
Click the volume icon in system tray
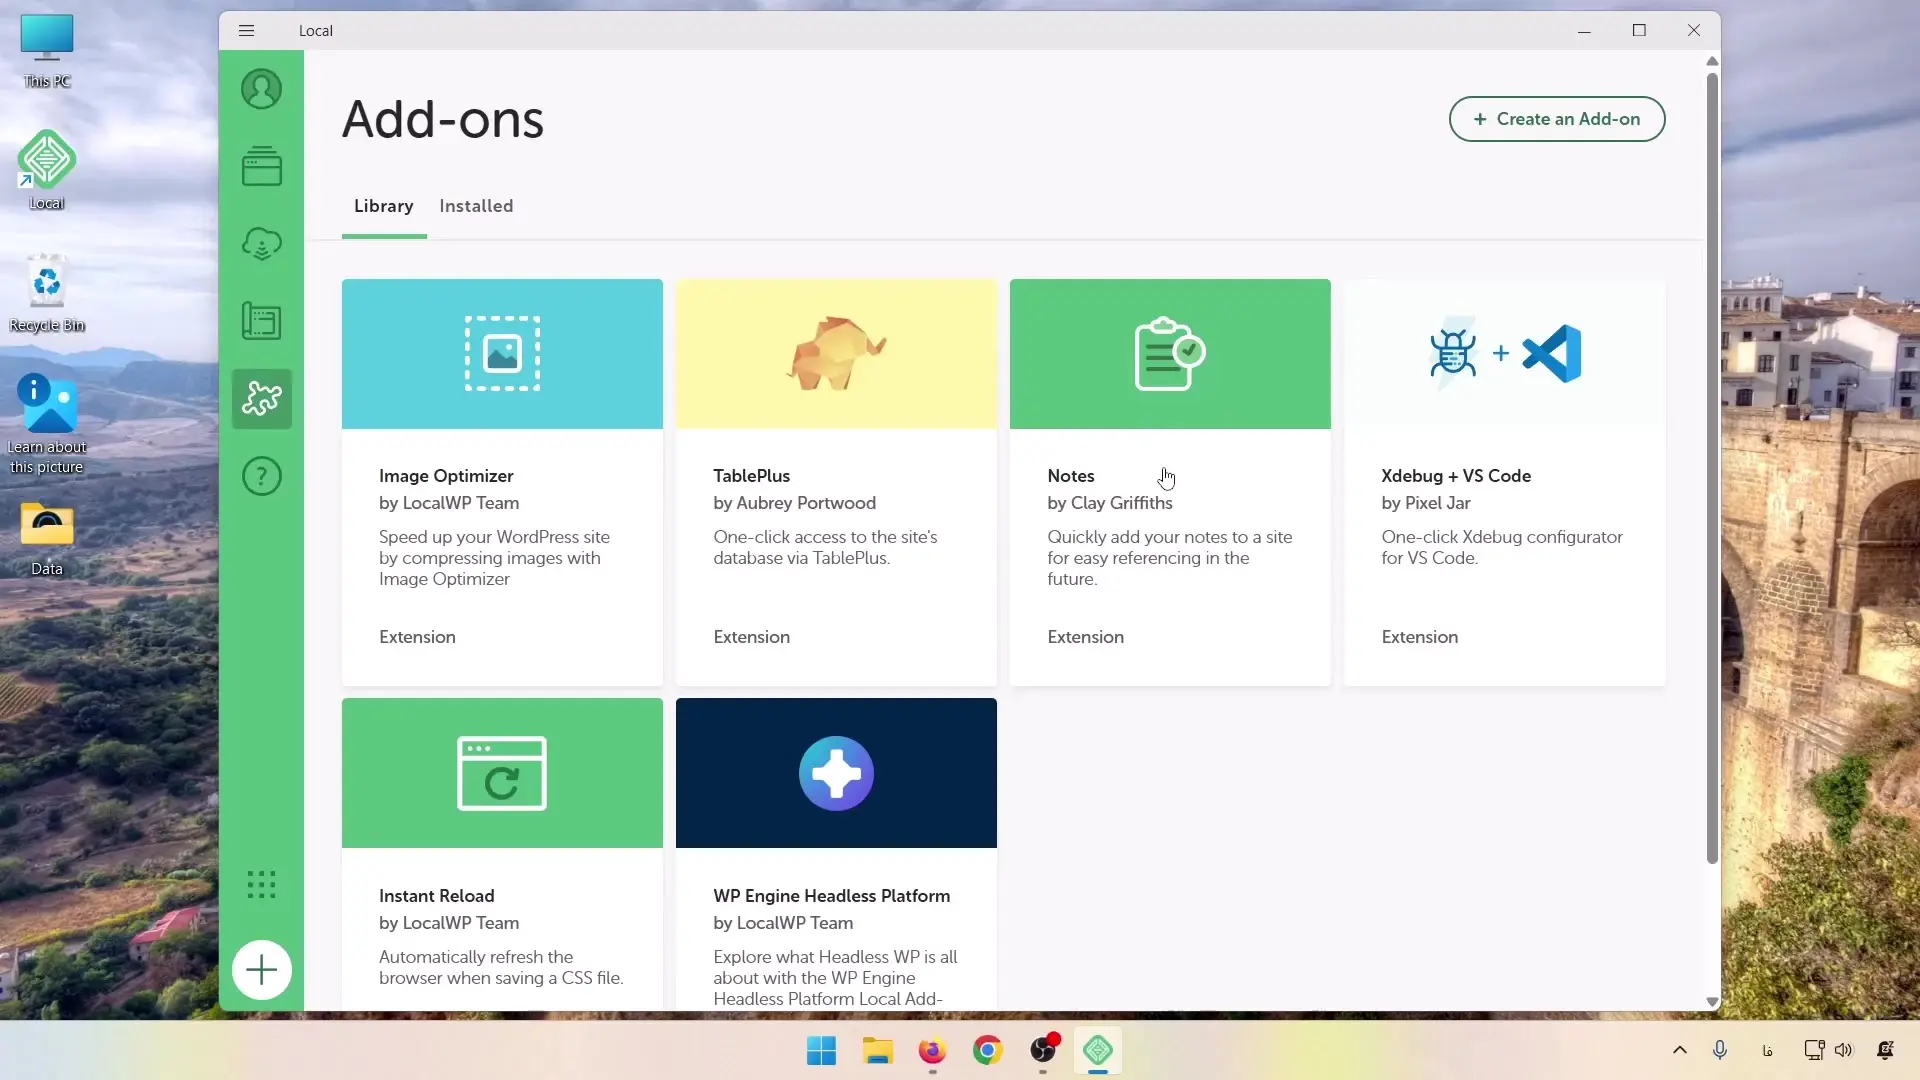point(1844,1050)
